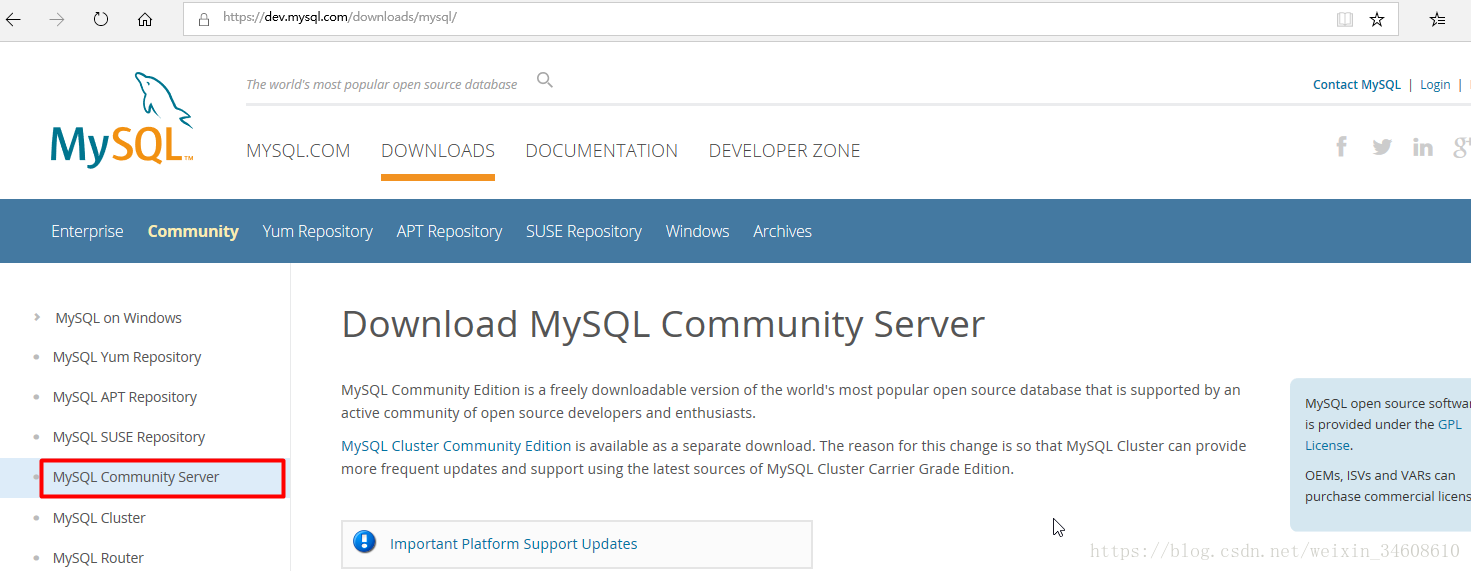1471x571 pixels.
Task: Open reading view book icon
Action: pos(1345,19)
